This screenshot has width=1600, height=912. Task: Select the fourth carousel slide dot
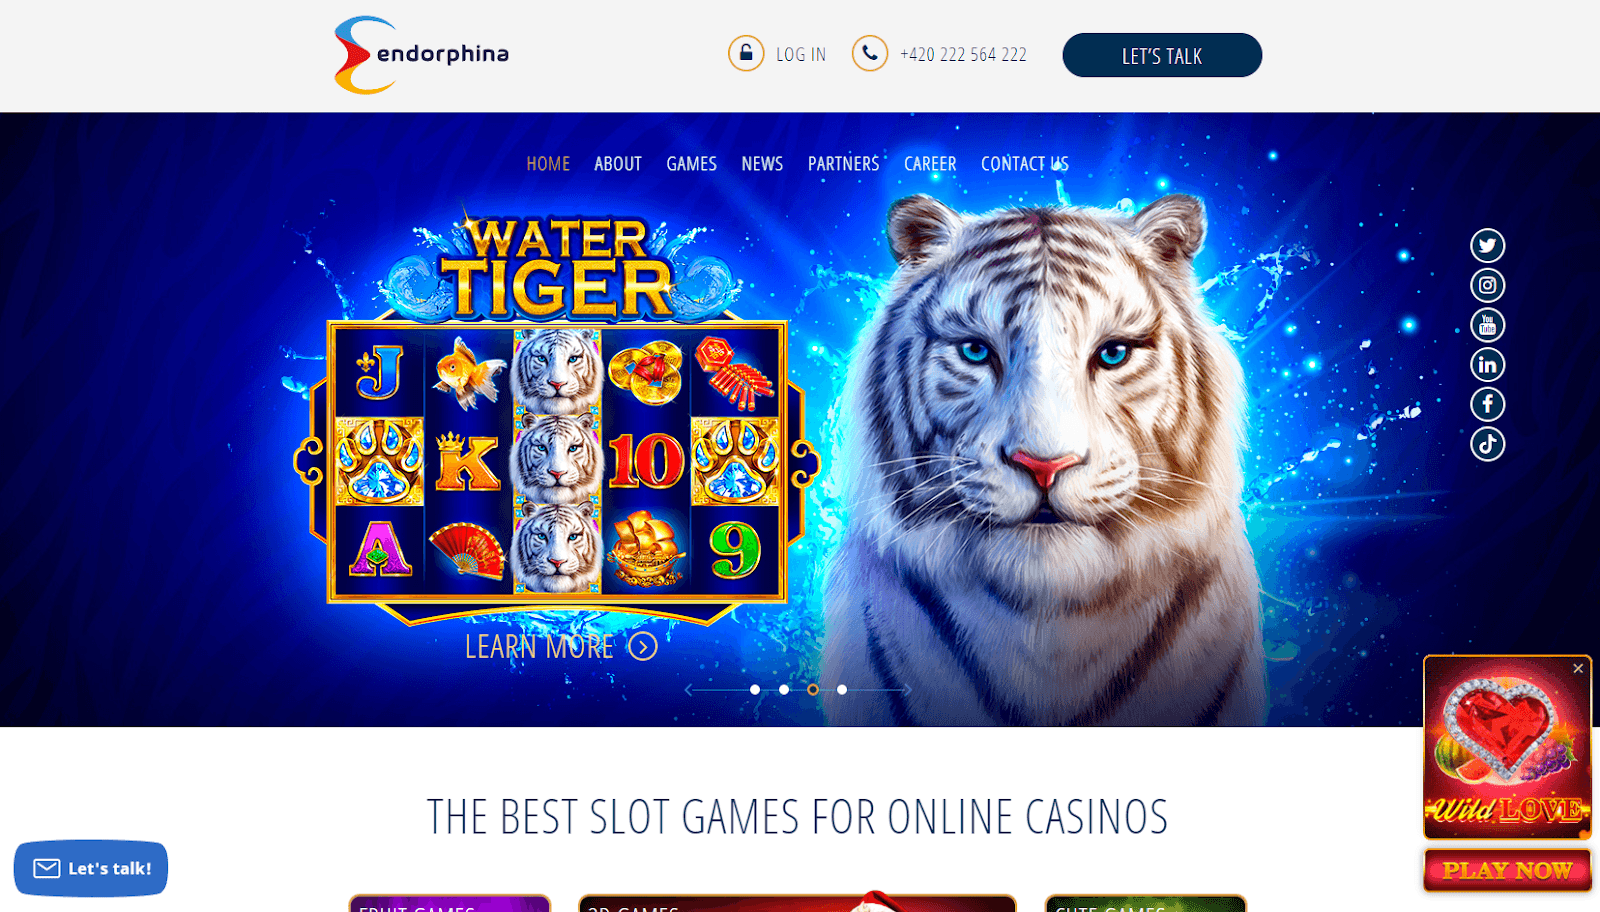[x=842, y=689]
